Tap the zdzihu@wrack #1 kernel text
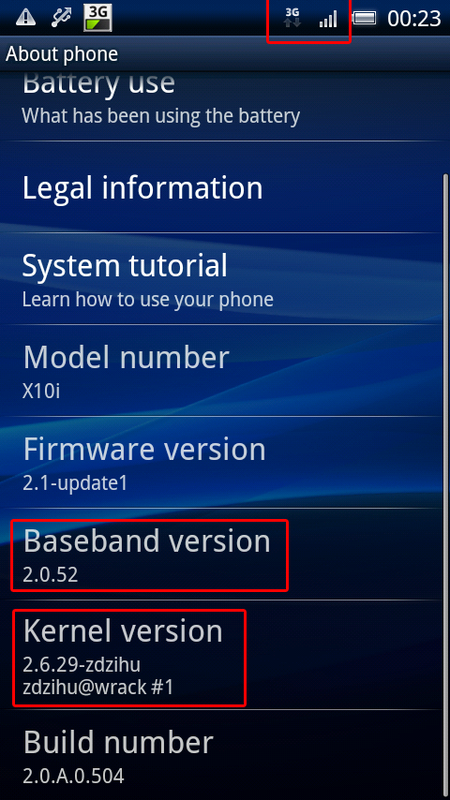This screenshot has height=800, width=450. pos(98,687)
